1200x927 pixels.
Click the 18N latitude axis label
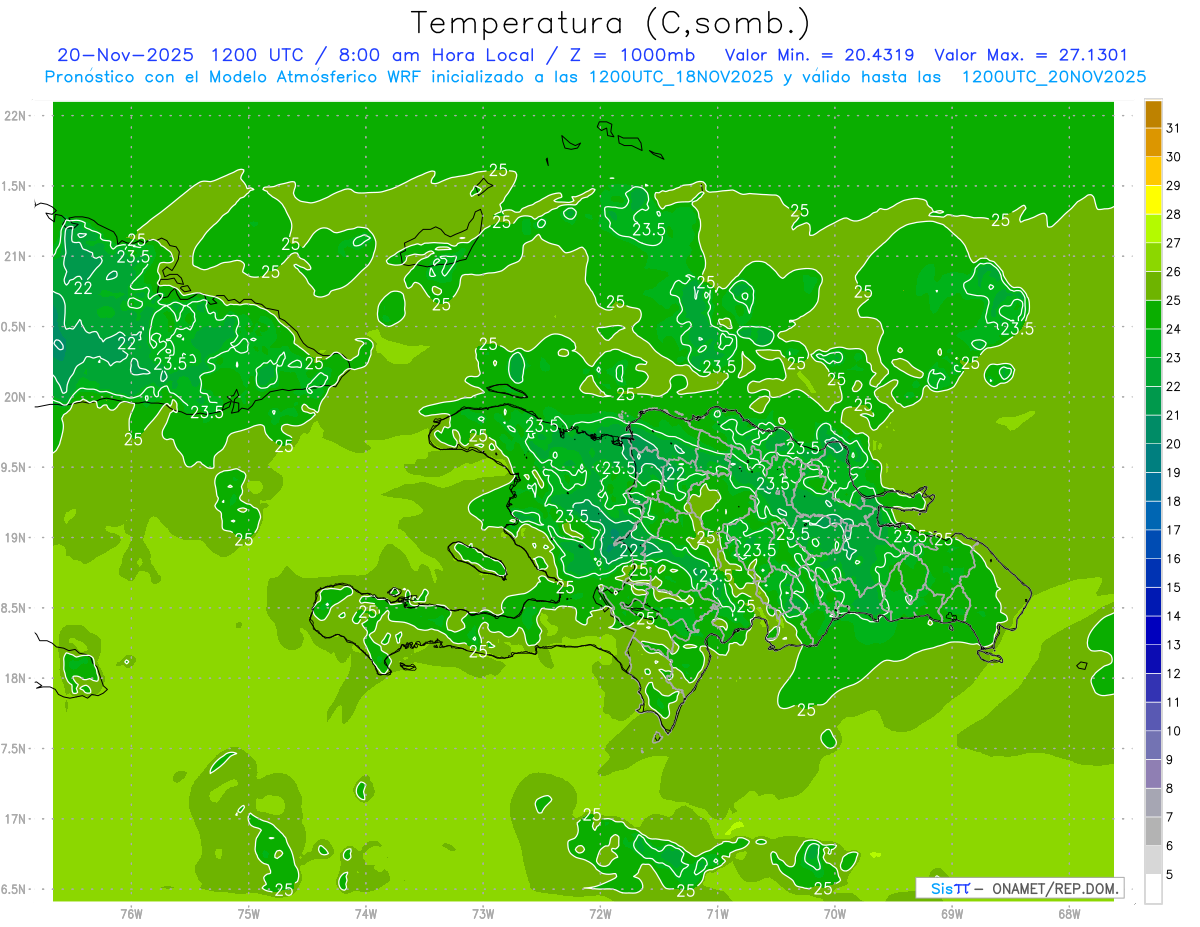pos(15,678)
